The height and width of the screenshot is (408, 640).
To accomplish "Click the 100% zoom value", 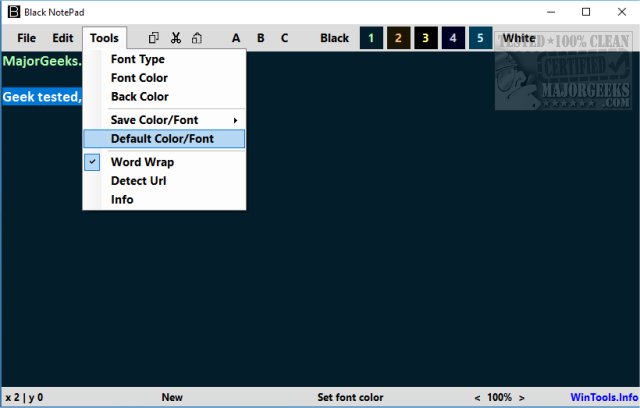I will click(499, 397).
